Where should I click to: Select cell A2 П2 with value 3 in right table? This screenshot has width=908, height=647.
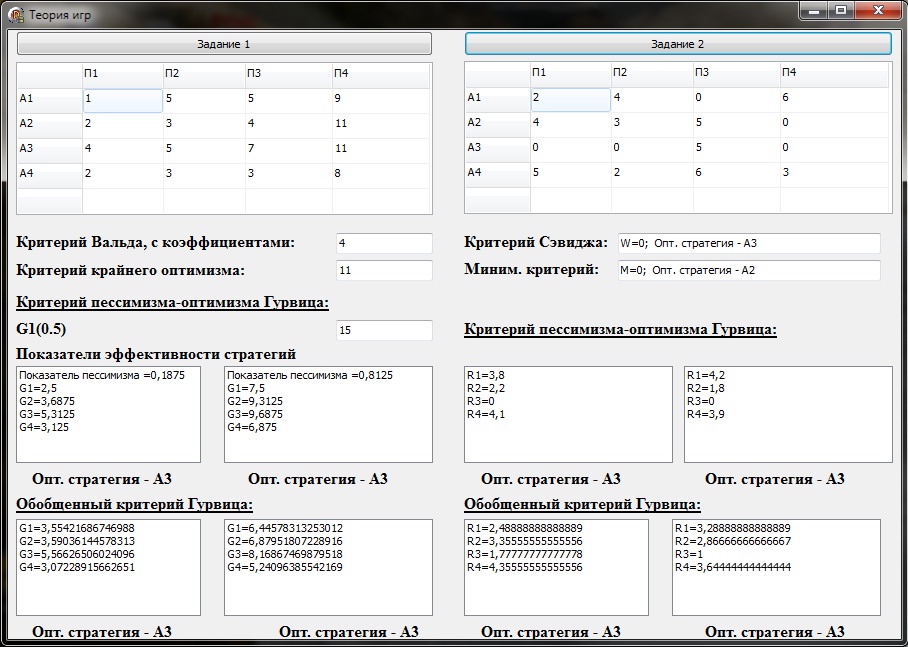(x=652, y=125)
